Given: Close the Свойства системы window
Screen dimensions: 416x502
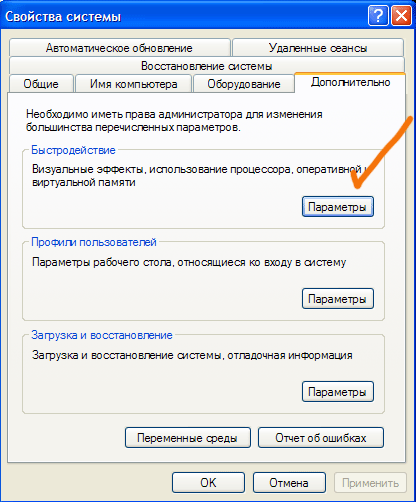Looking at the screenshot, I should click(x=401, y=16).
